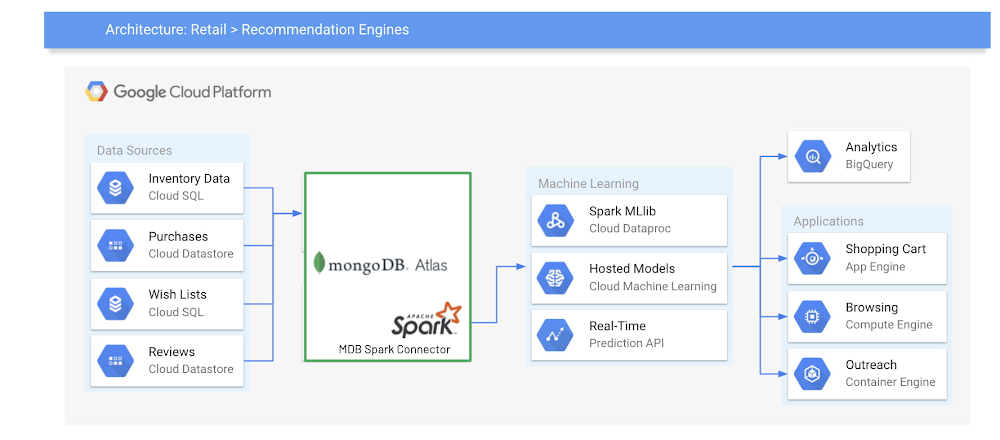Screen dimensions: 1000x440
Task: Click the "App Engine" subtitle
Action: tap(875, 267)
